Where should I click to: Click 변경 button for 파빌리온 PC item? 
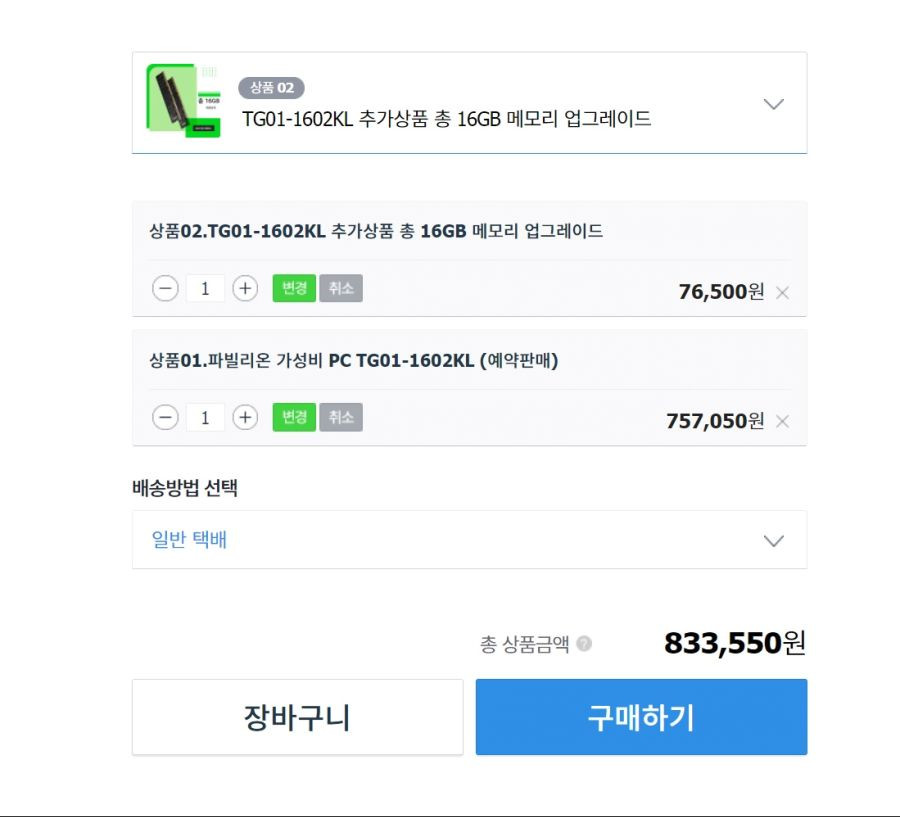(294, 417)
